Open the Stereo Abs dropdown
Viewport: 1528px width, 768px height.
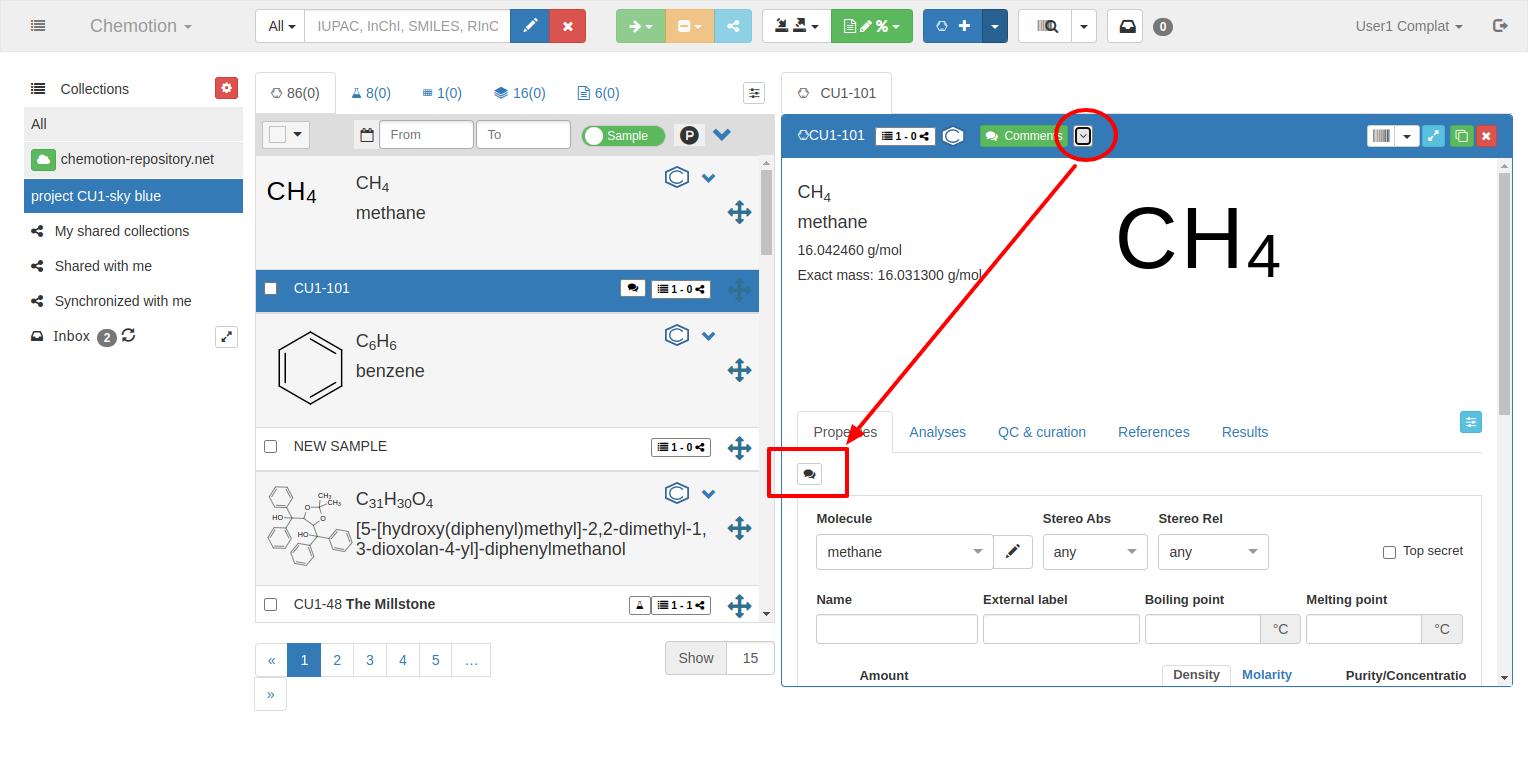point(1094,552)
